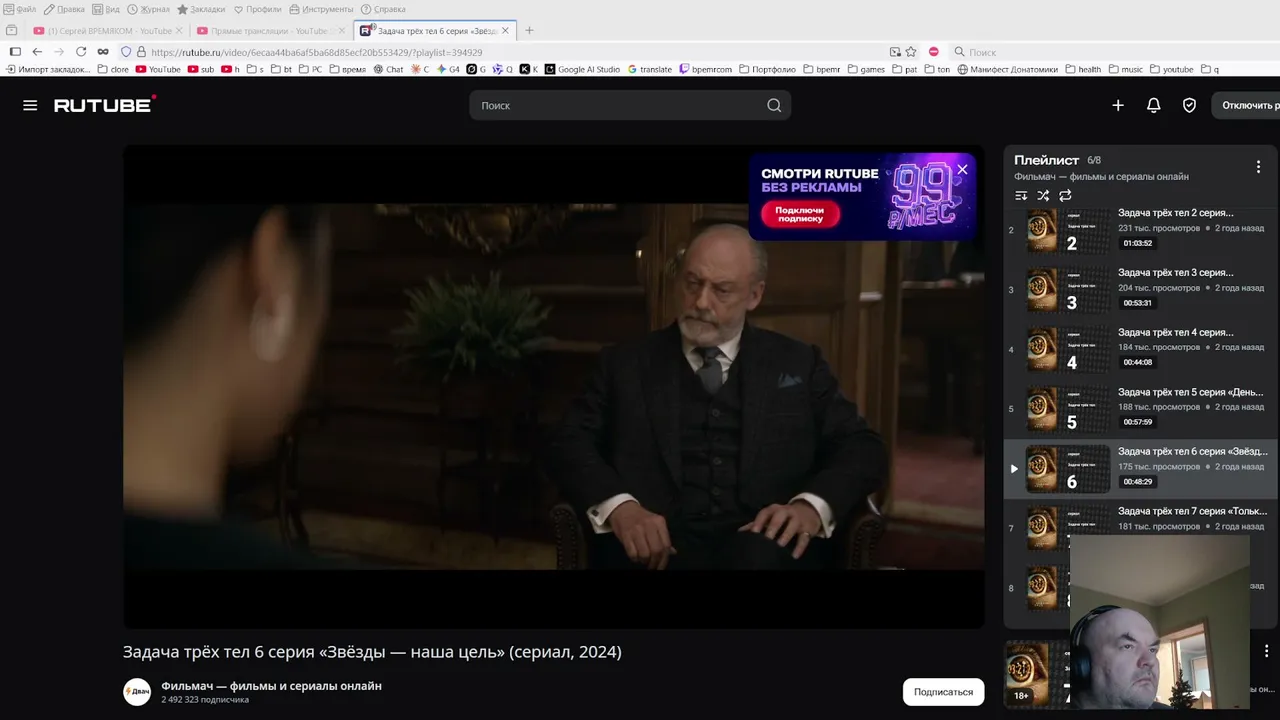Click the video player to pause playback
The height and width of the screenshot is (720, 1280).
[x=553, y=387]
